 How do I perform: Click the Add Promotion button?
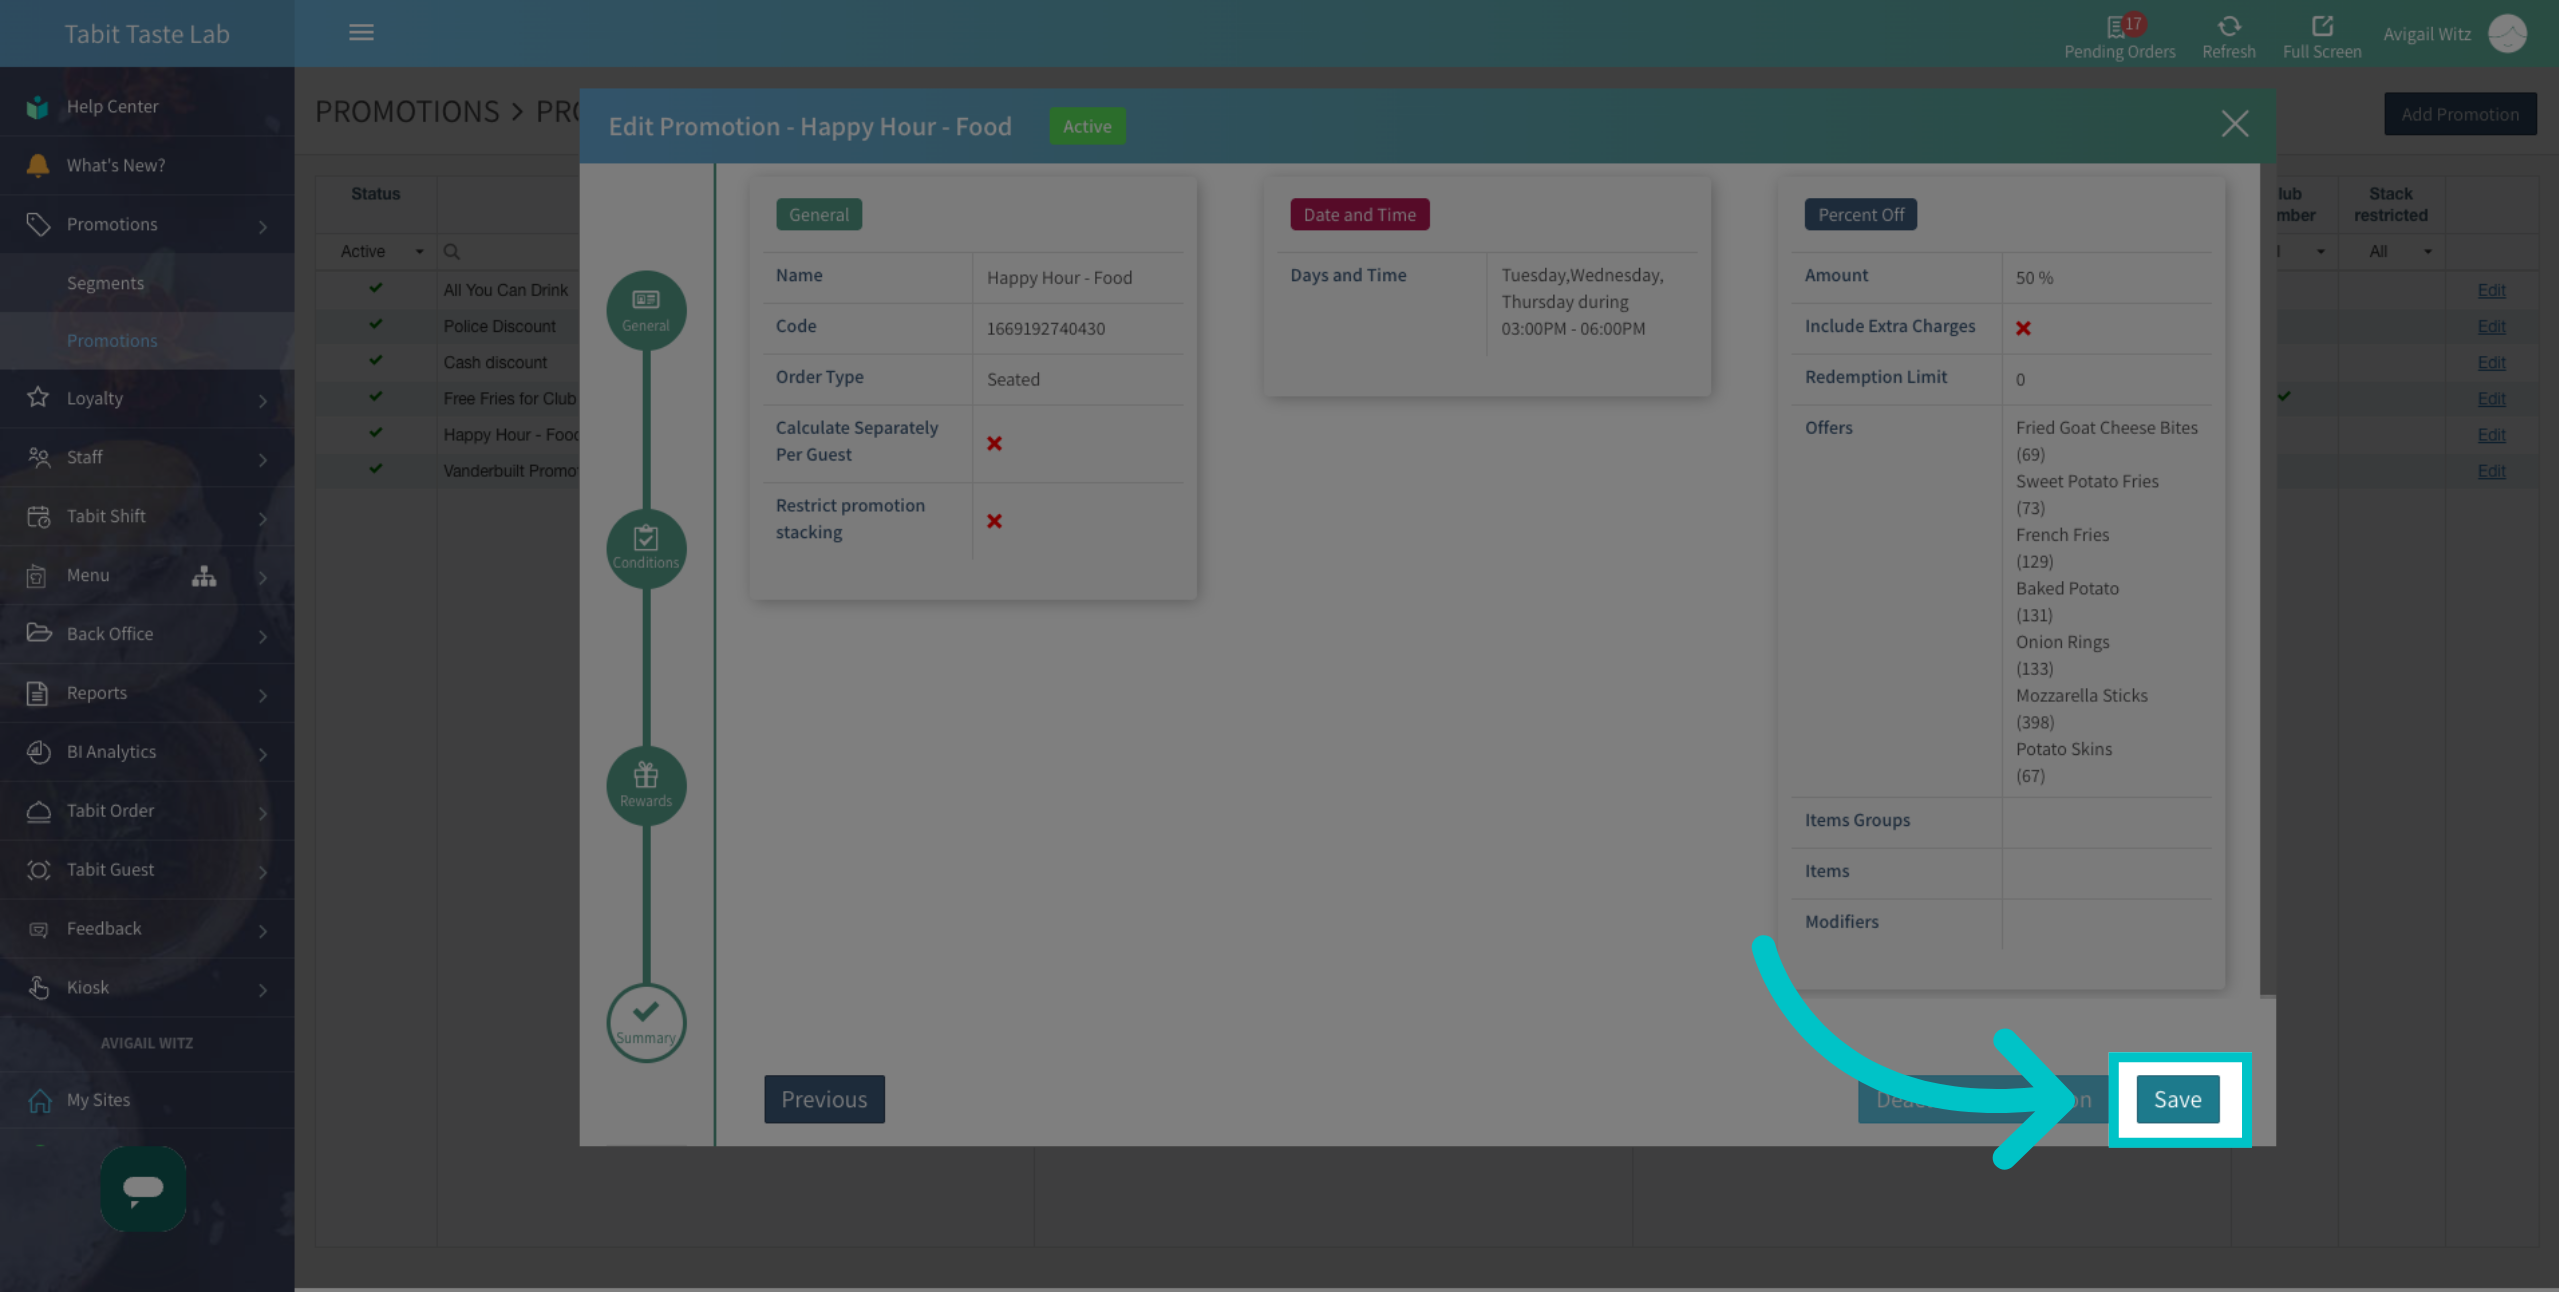click(x=2459, y=114)
